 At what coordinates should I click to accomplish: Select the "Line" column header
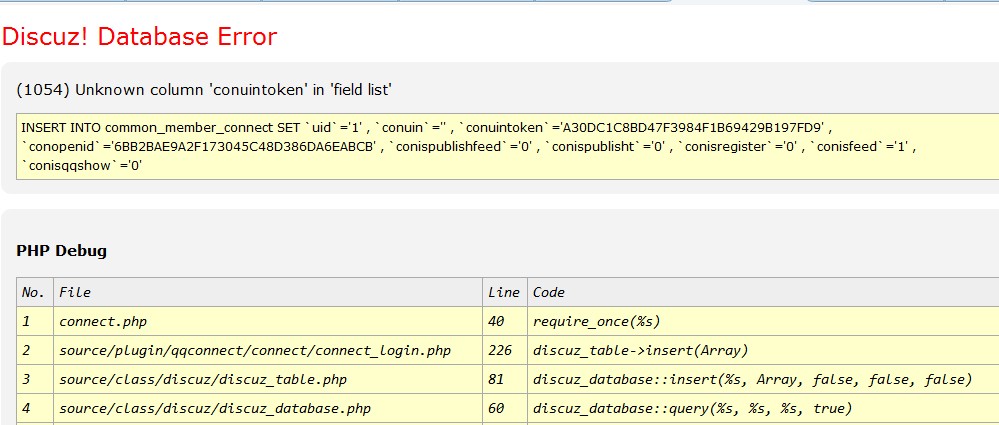click(504, 292)
